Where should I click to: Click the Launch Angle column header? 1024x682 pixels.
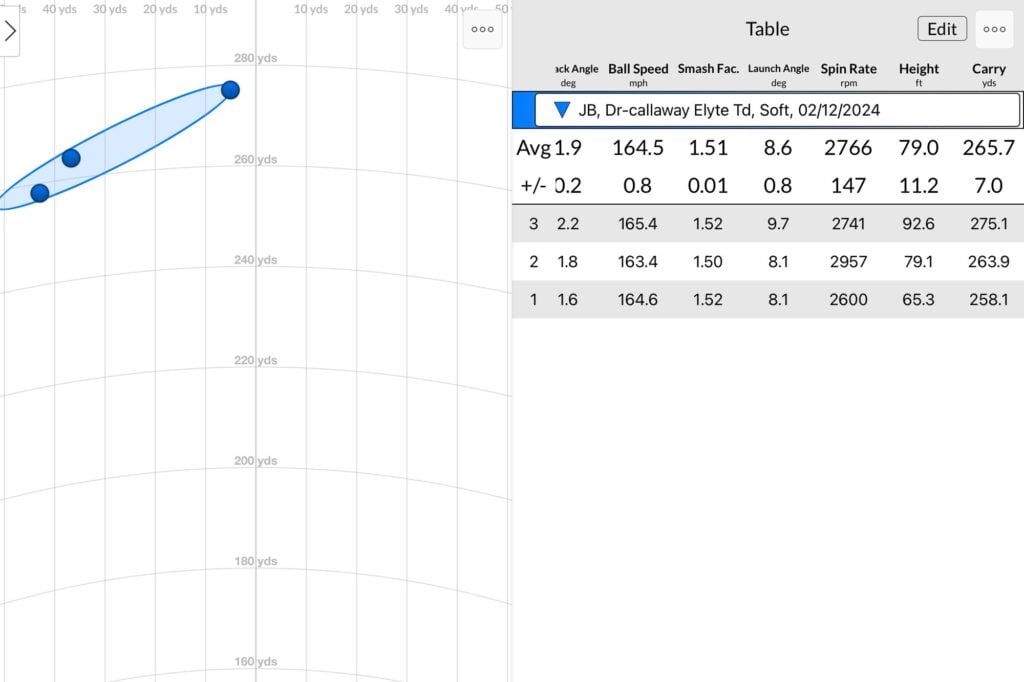click(778, 74)
